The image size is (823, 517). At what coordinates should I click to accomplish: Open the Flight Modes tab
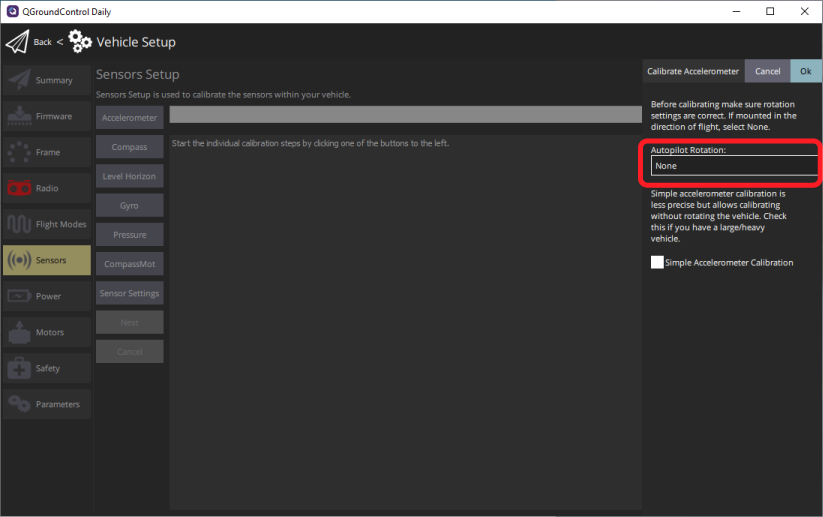coord(47,224)
